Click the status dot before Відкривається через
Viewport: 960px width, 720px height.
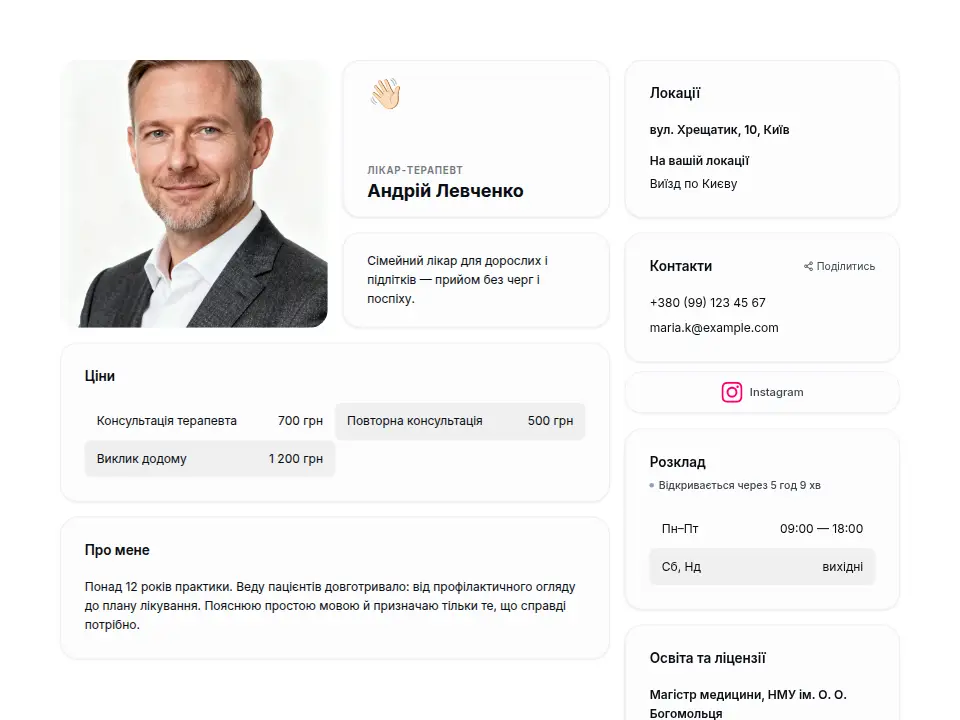click(x=651, y=486)
